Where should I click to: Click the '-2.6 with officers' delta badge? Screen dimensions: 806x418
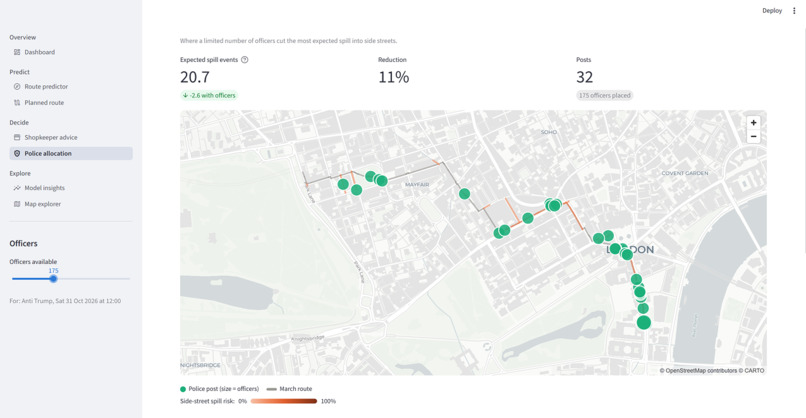pyautogui.click(x=209, y=95)
